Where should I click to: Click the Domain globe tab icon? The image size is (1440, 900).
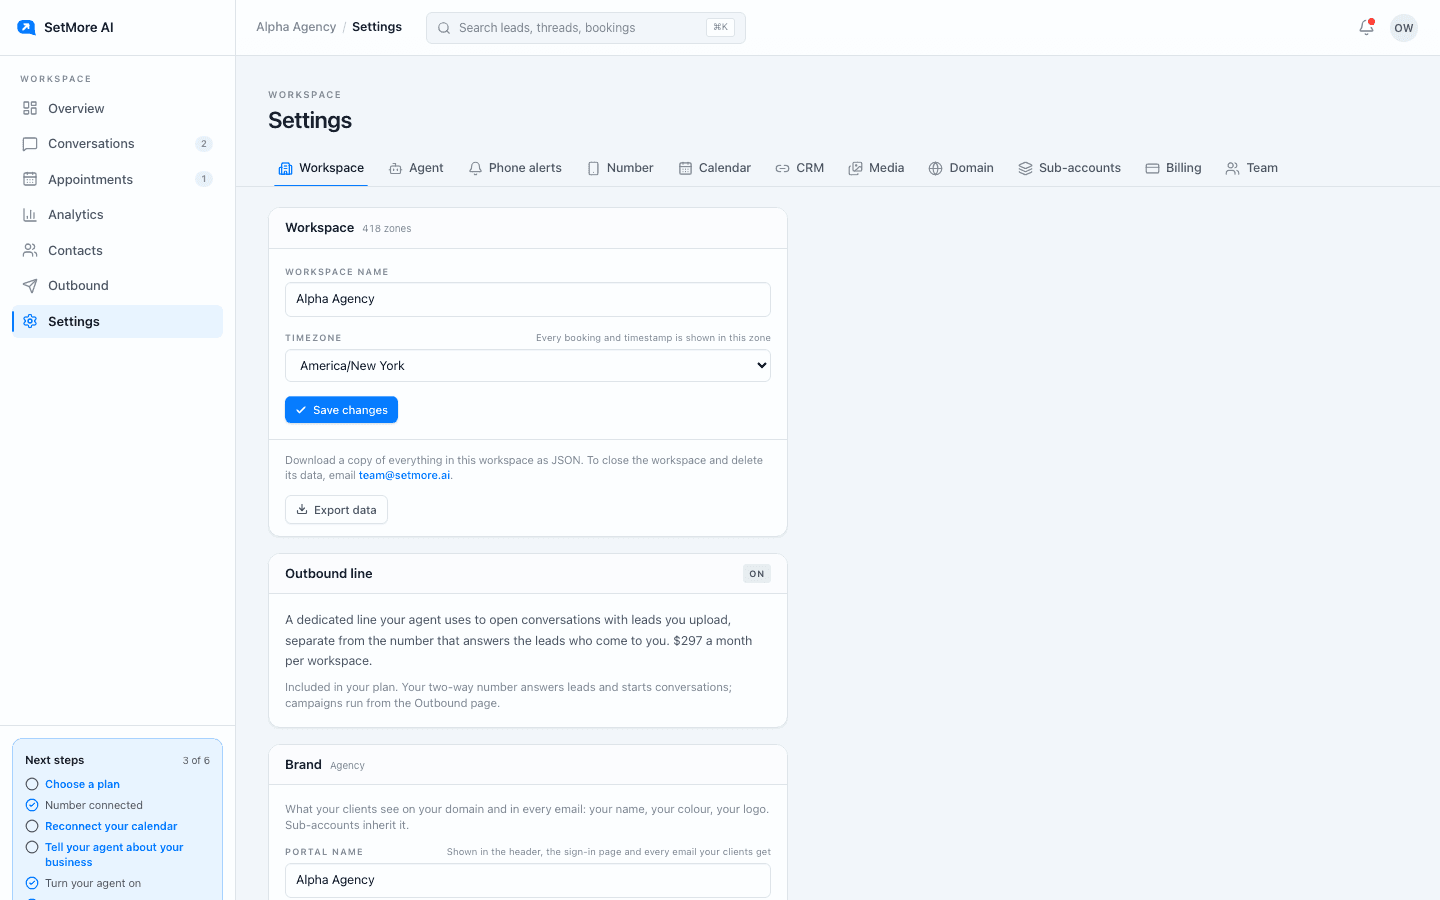936,168
